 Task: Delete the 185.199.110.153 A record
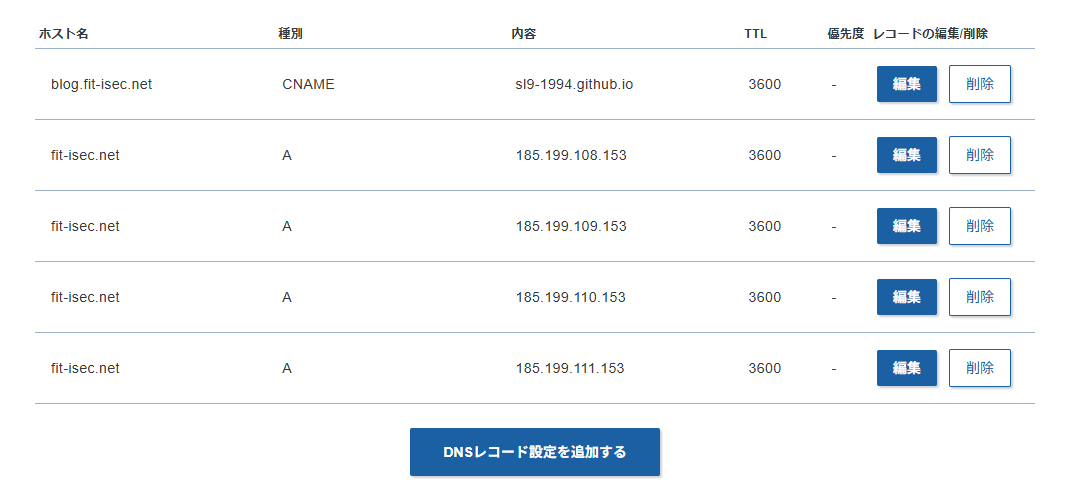[979, 297]
